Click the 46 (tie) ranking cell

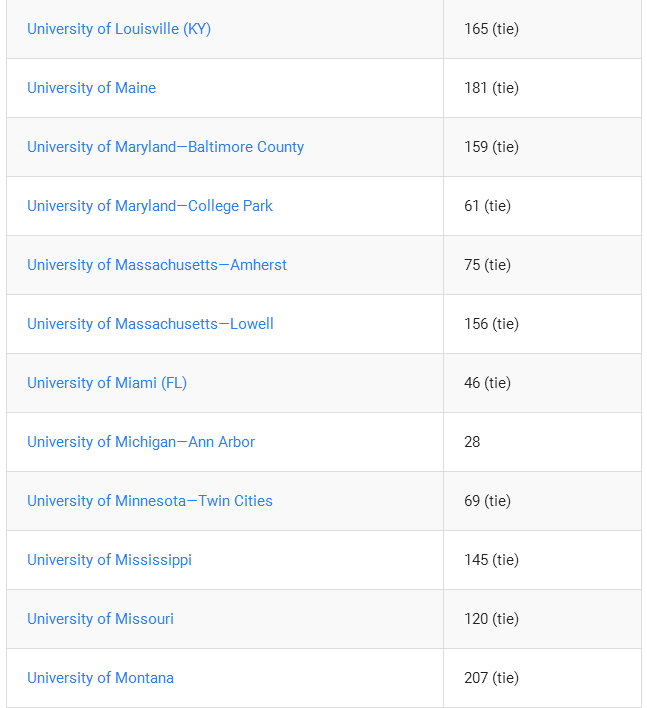(542, 383)
